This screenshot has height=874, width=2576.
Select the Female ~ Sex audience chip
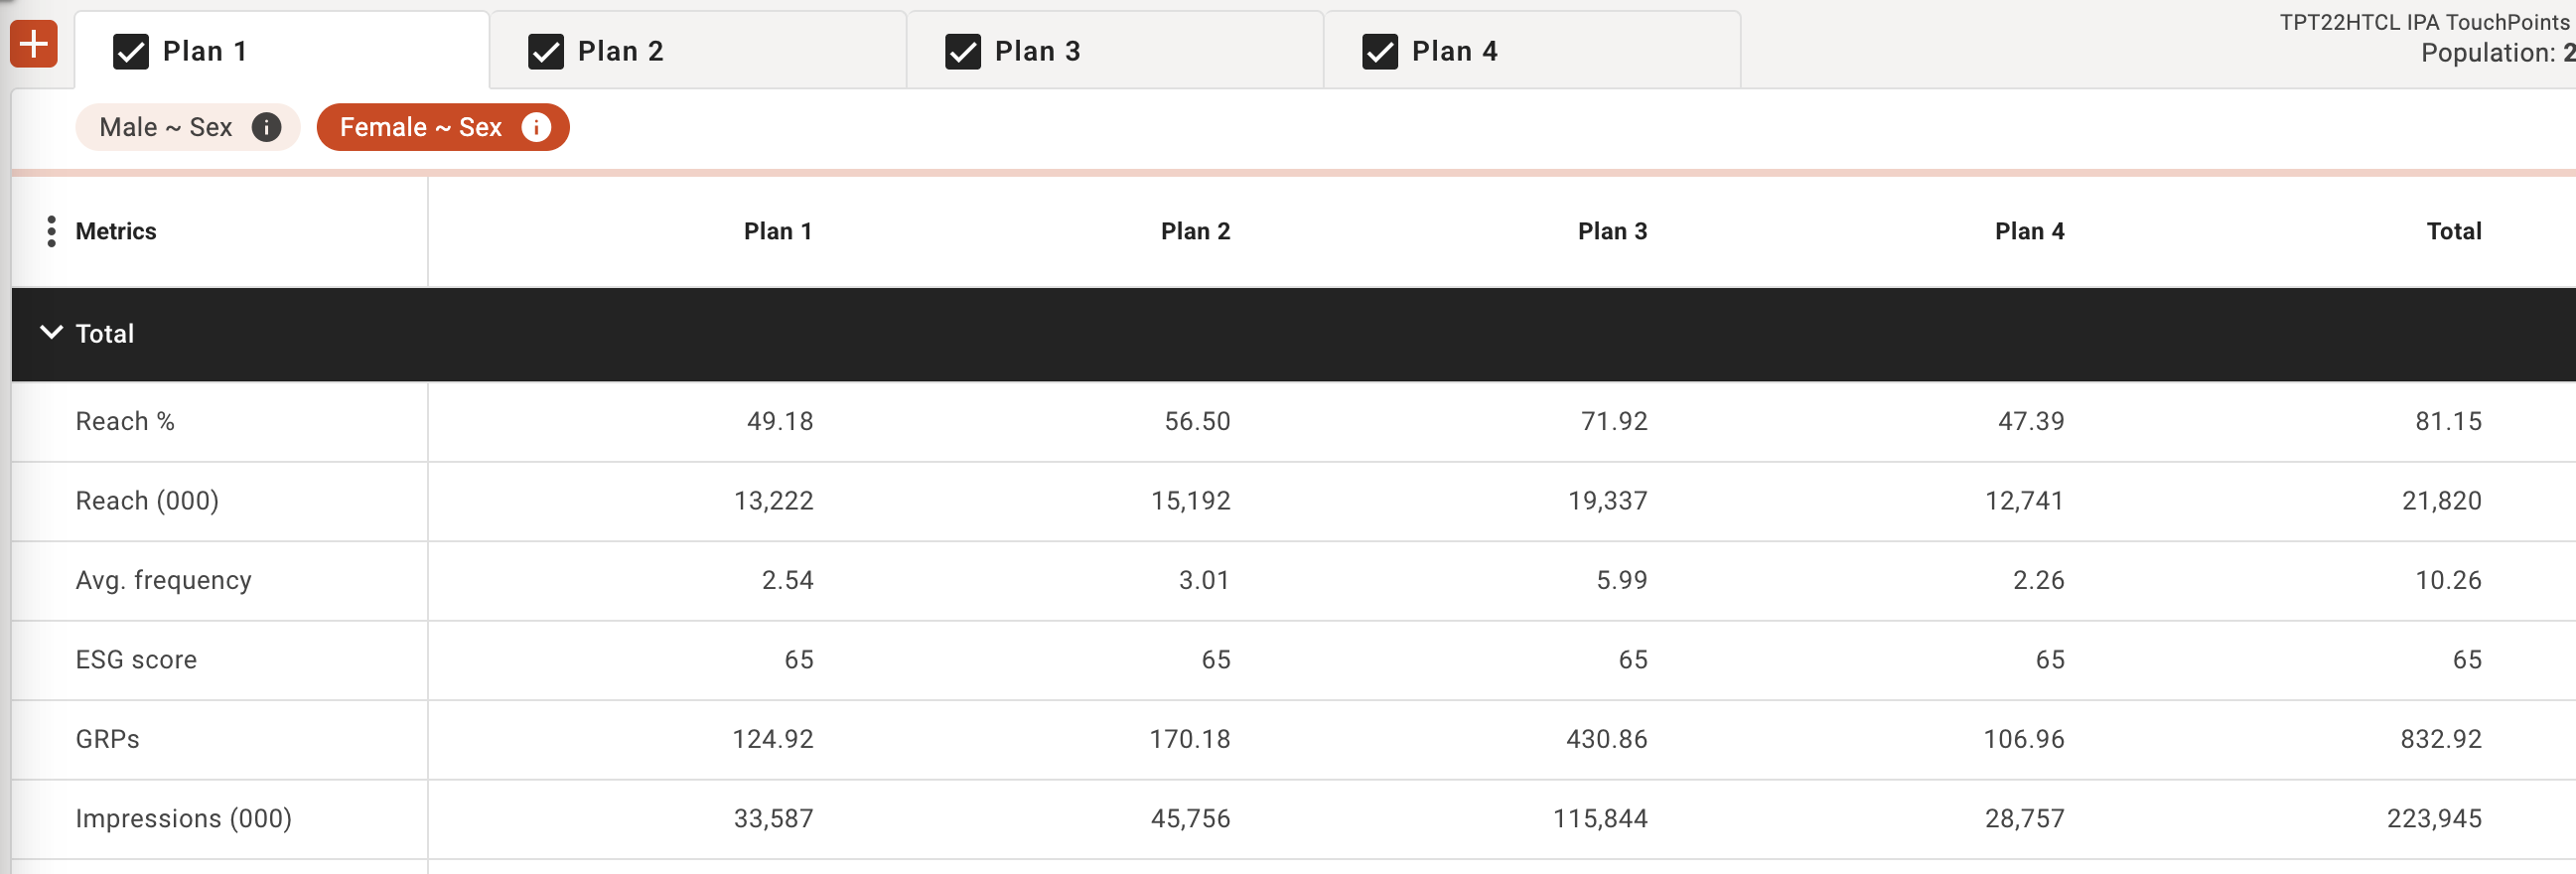pos(443,127)
